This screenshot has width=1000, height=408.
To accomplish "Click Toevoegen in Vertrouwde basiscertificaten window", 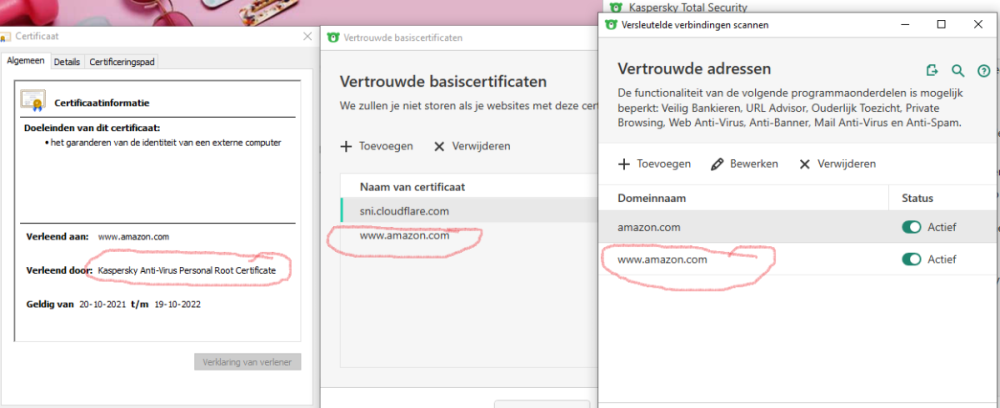I will (x=376, y=146).
